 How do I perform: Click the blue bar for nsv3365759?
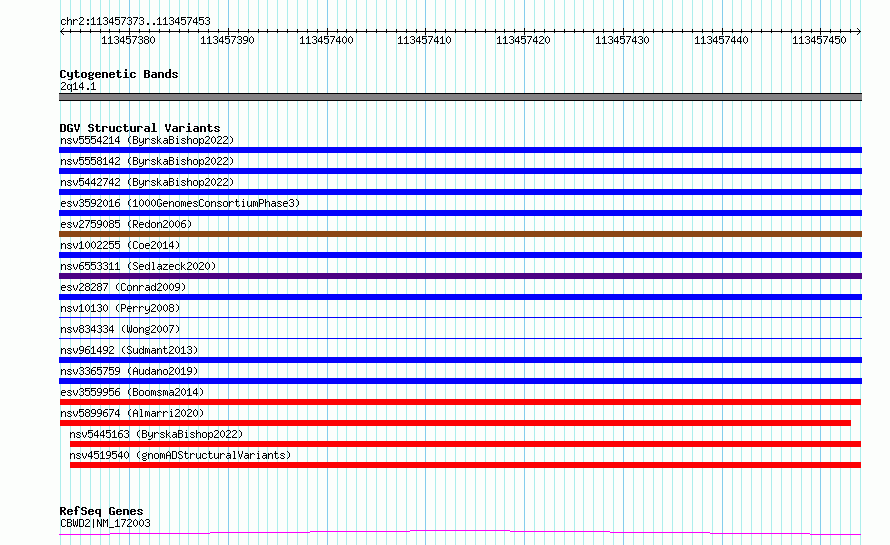click(x=460, y=381)
